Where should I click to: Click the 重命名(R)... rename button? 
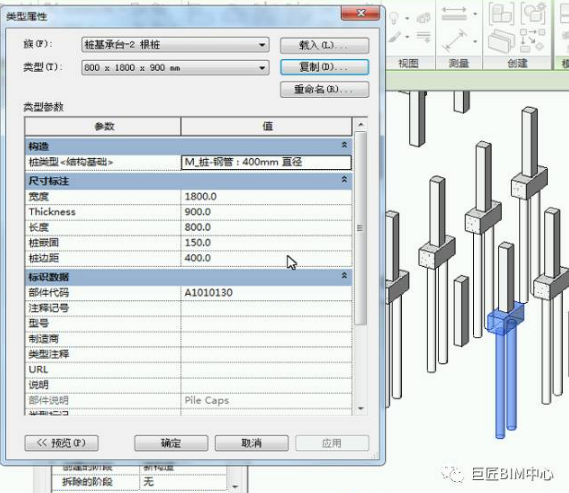(324, 89)
